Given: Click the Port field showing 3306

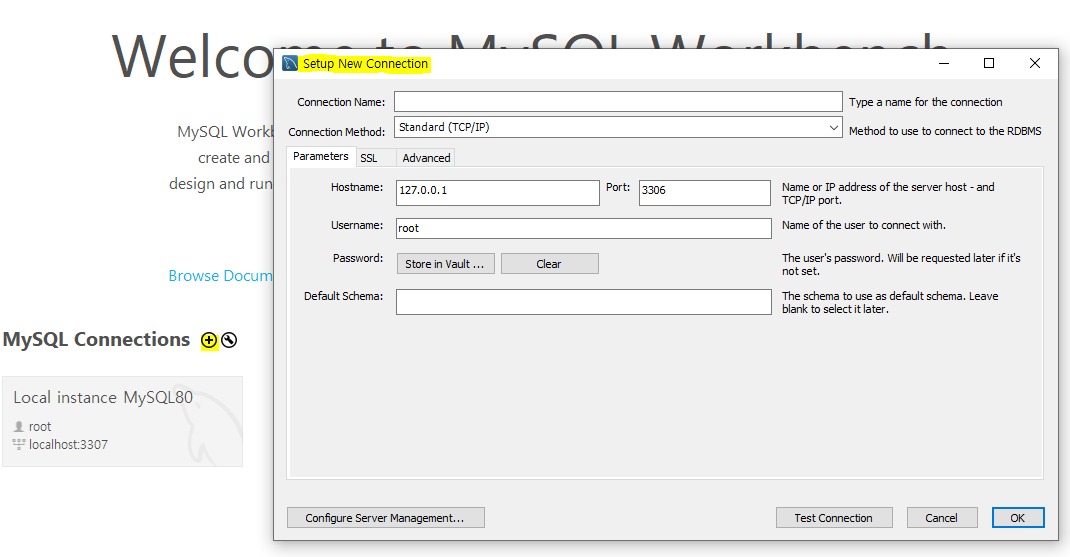Looking at the screenshot, I should click(x=704, y=192).
